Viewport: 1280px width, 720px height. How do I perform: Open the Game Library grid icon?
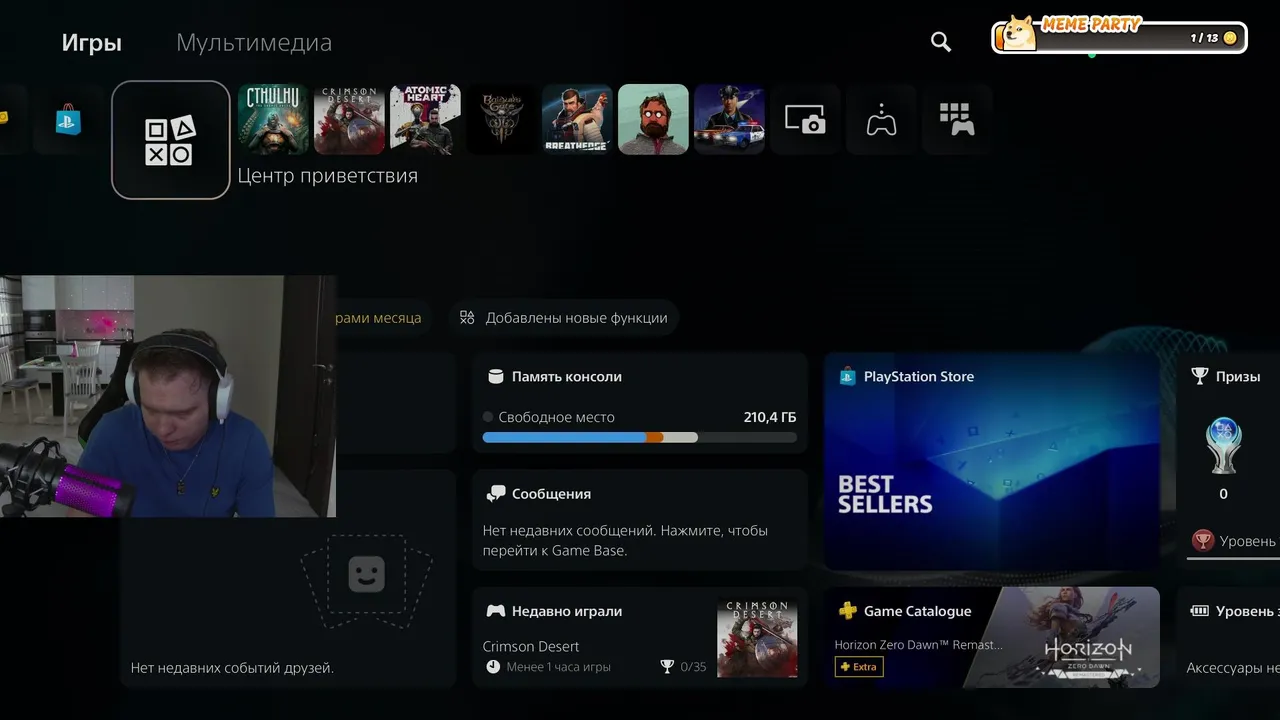point(958,119)
